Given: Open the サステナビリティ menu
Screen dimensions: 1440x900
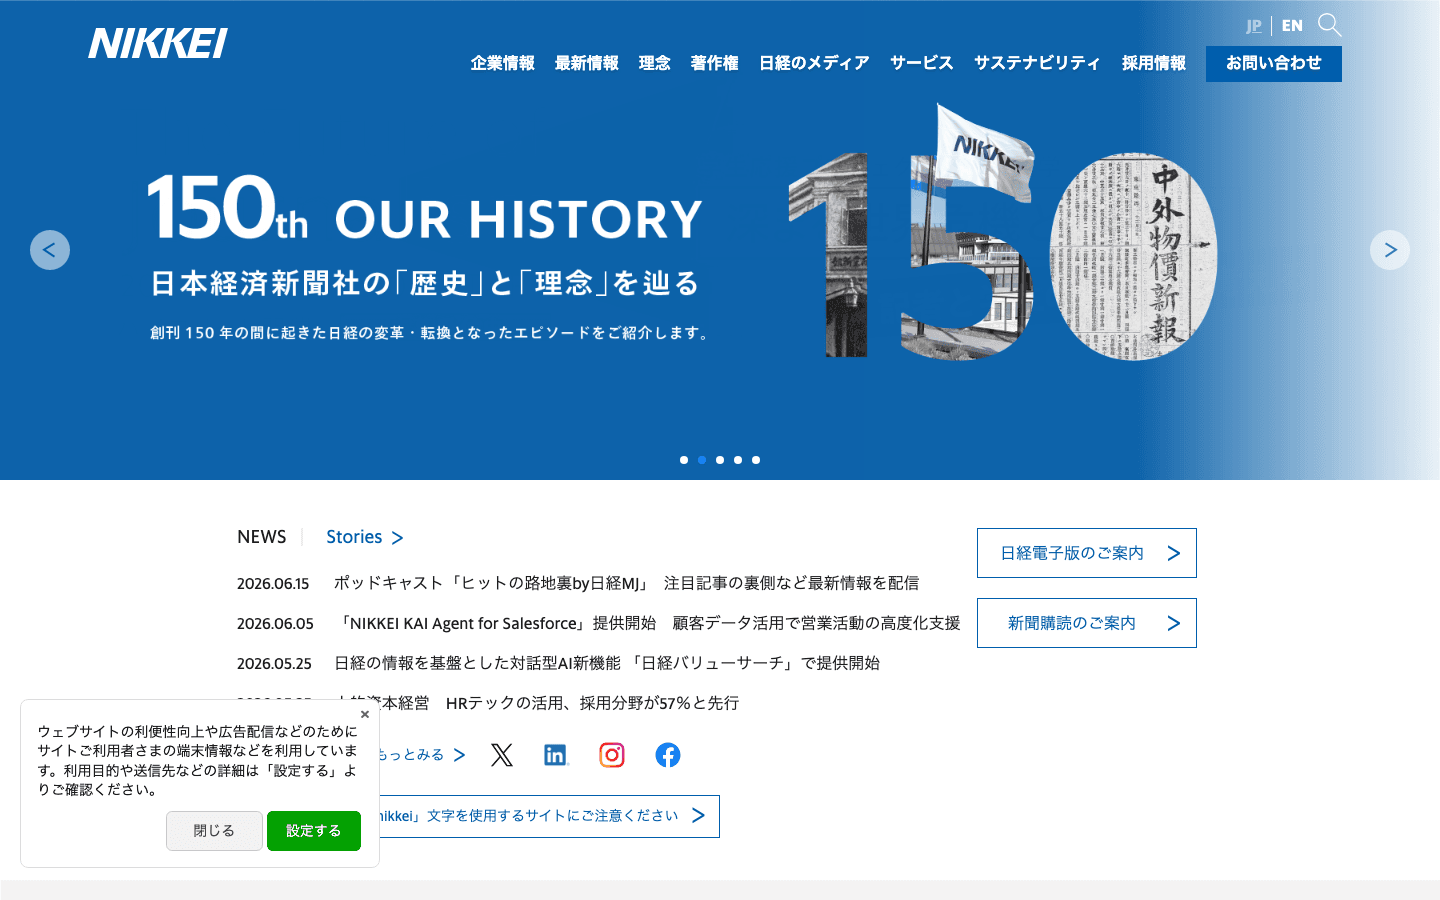Looking at the screenshot, I should click(1038, 63).
